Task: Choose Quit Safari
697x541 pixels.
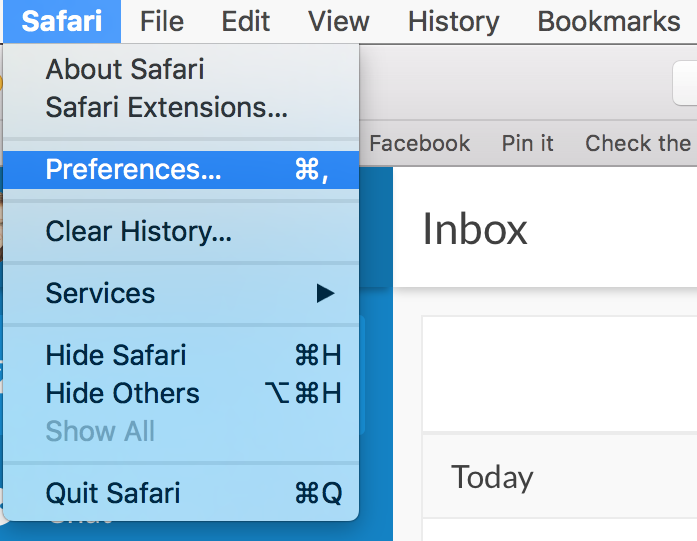Action: (181, 493)
